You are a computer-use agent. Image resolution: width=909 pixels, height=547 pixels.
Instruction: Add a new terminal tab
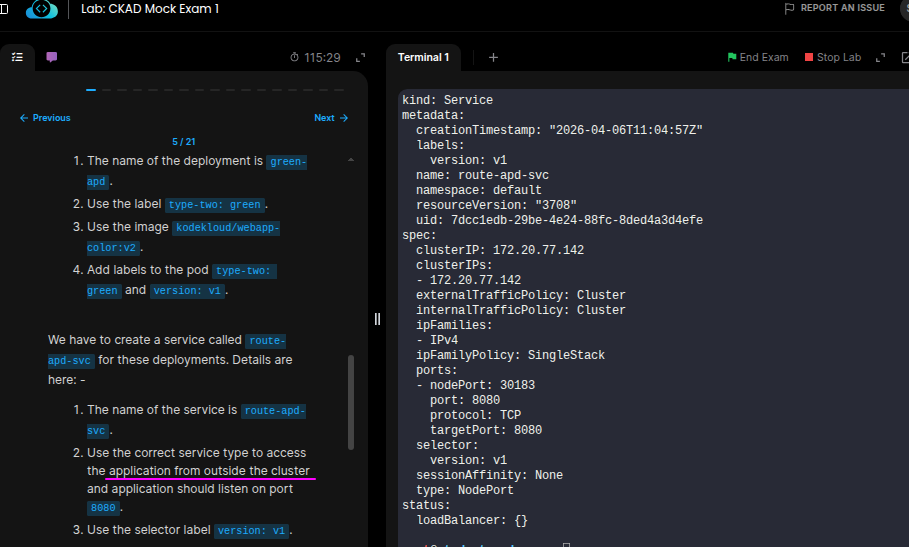click(x=493, y=57)
